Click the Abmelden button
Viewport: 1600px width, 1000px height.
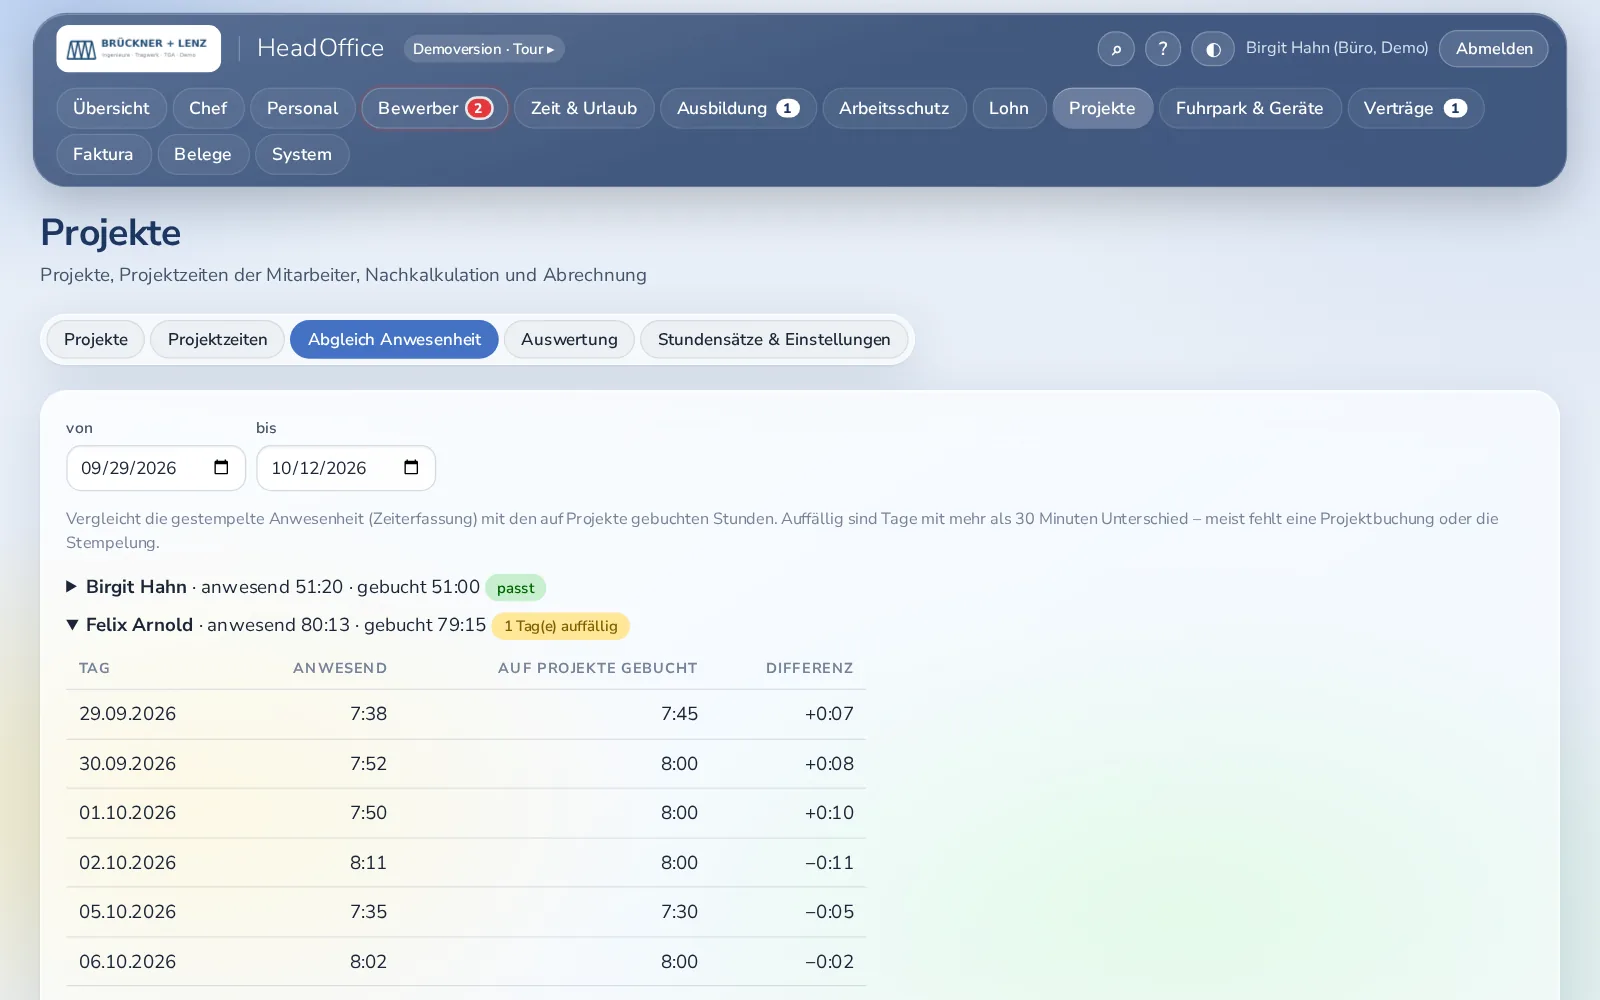point(1494,48)
